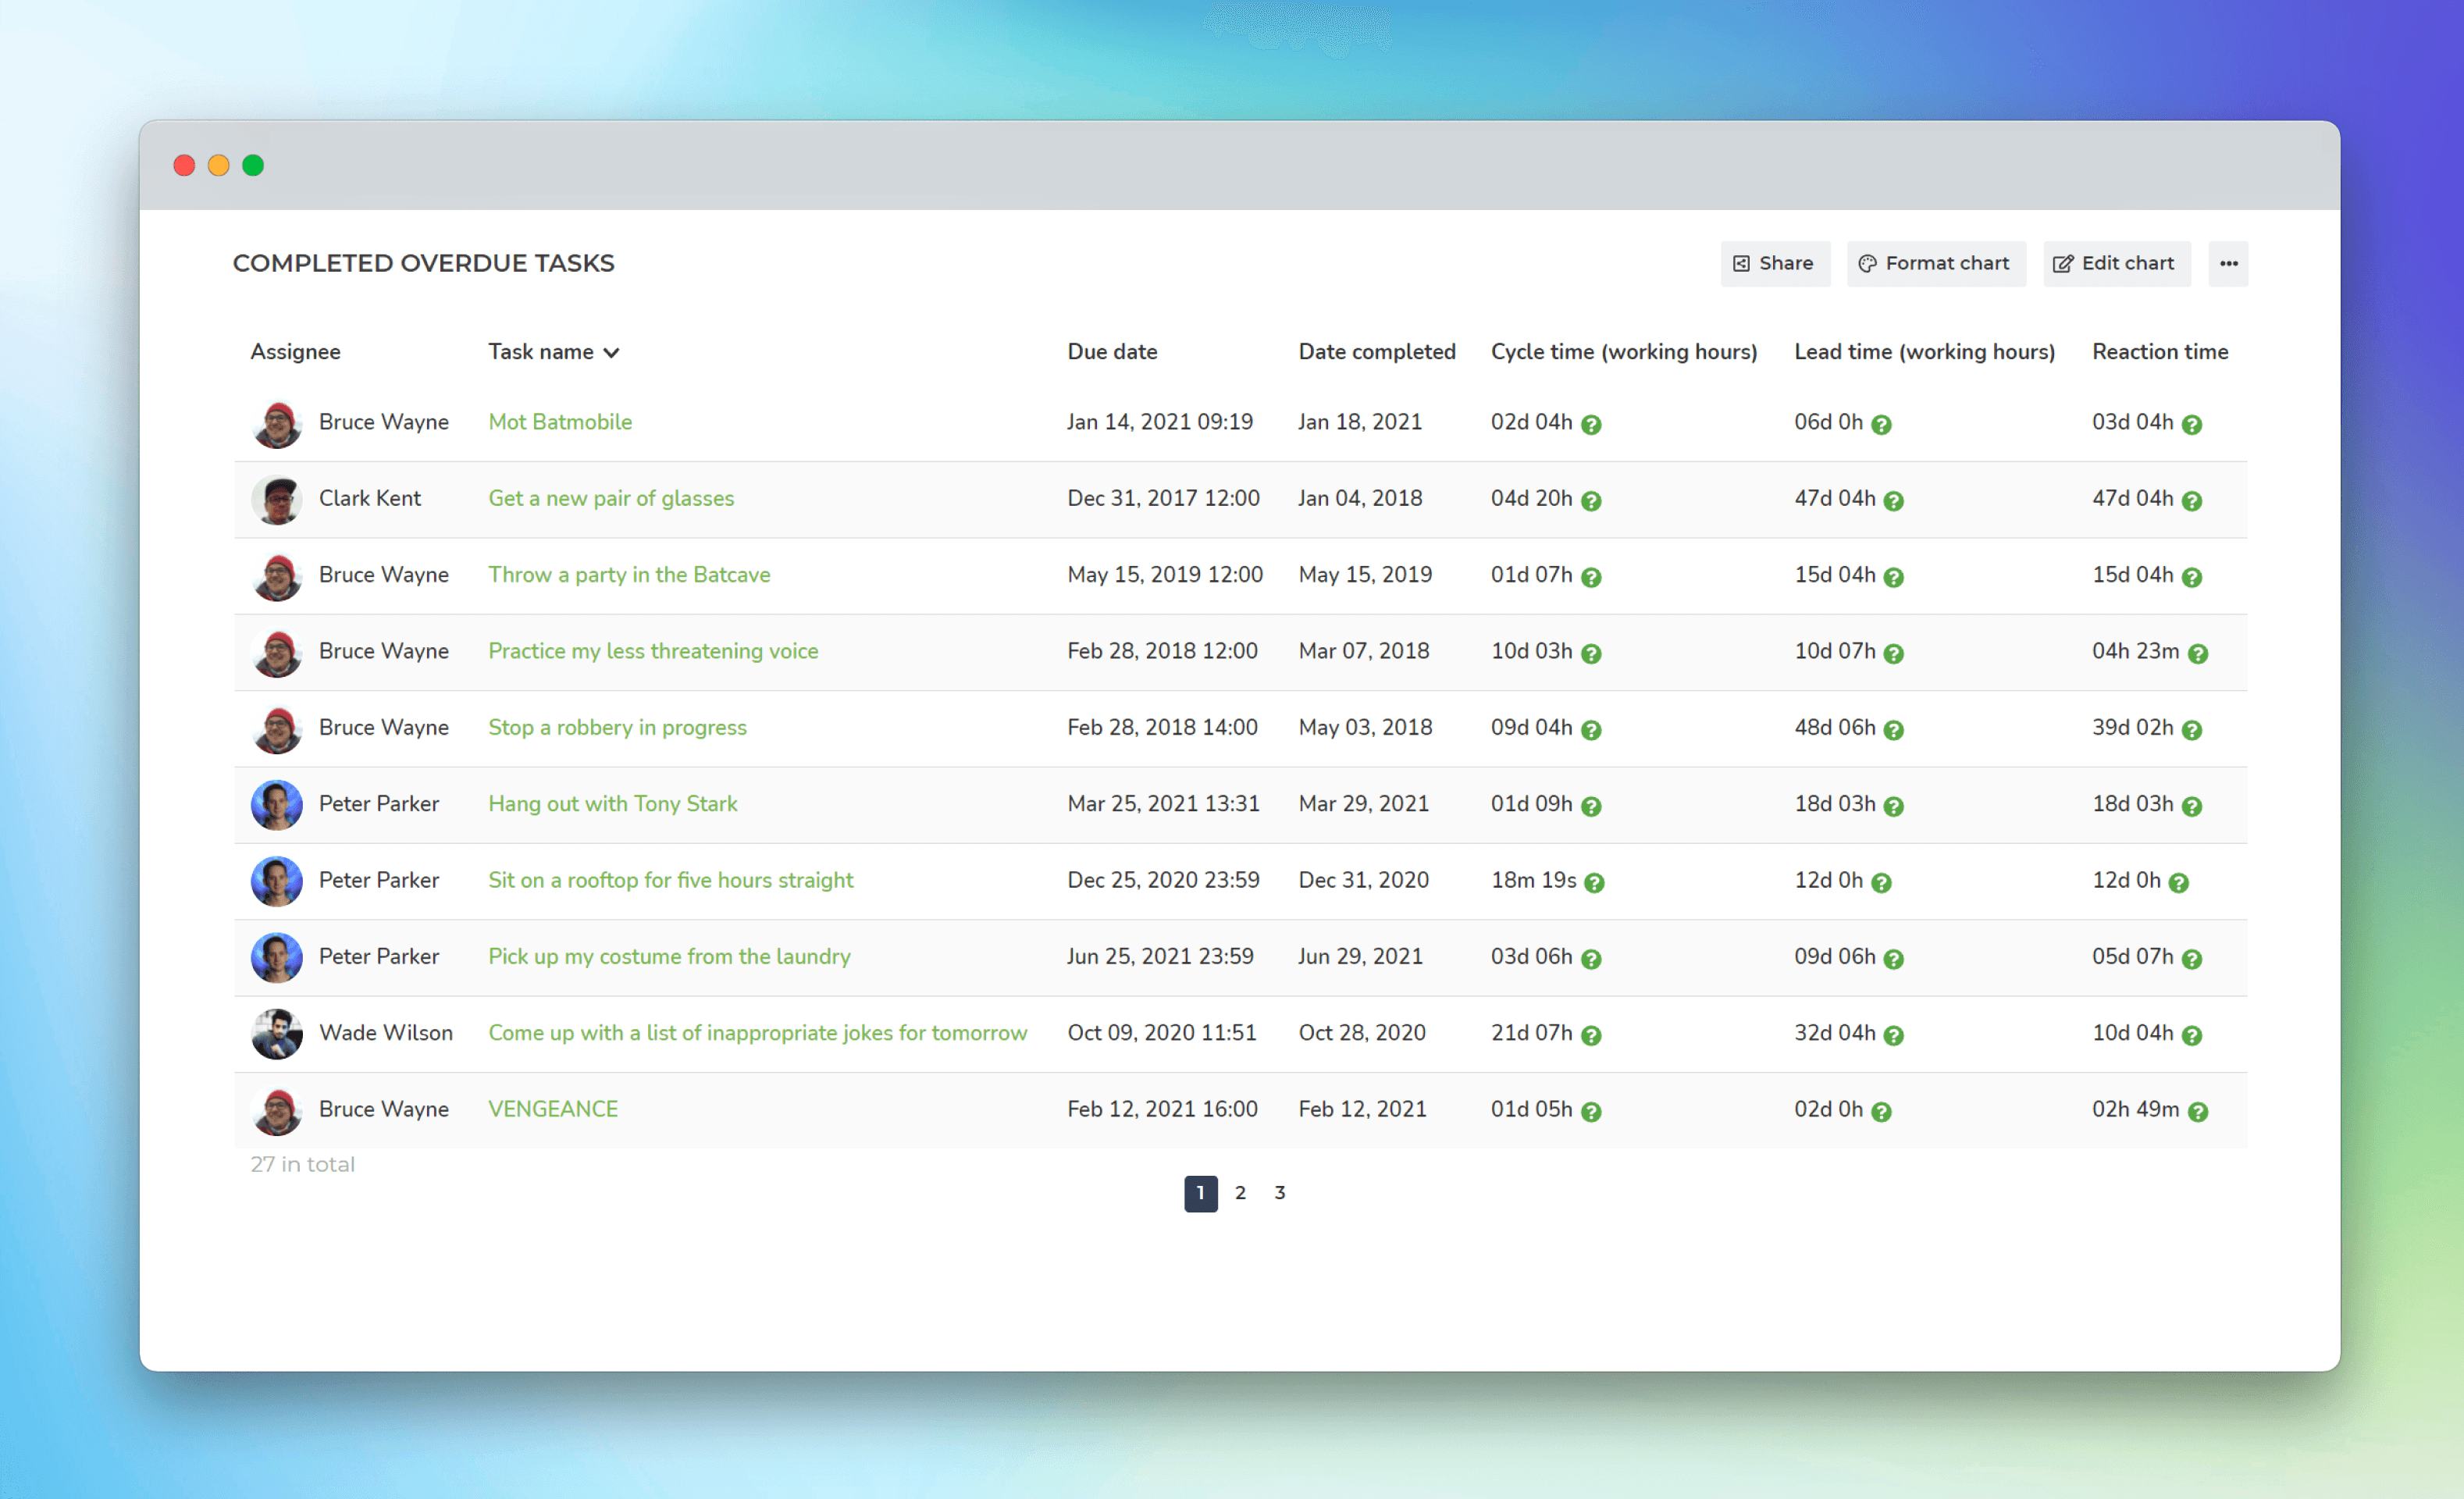Click help icon beside cycle time 01d 05h

[1591, 1112]
